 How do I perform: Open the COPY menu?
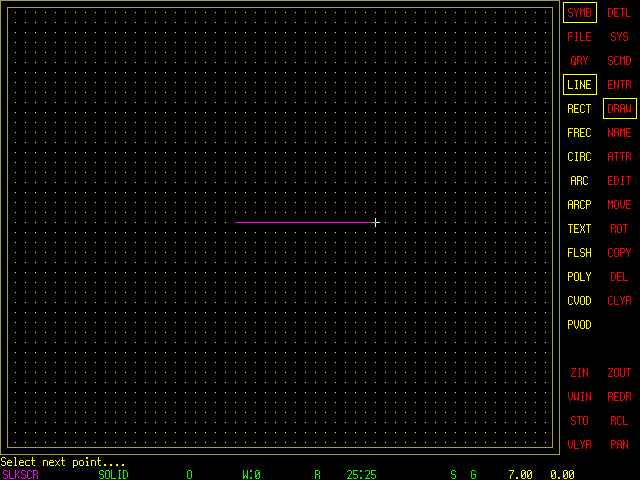[619, 253]
